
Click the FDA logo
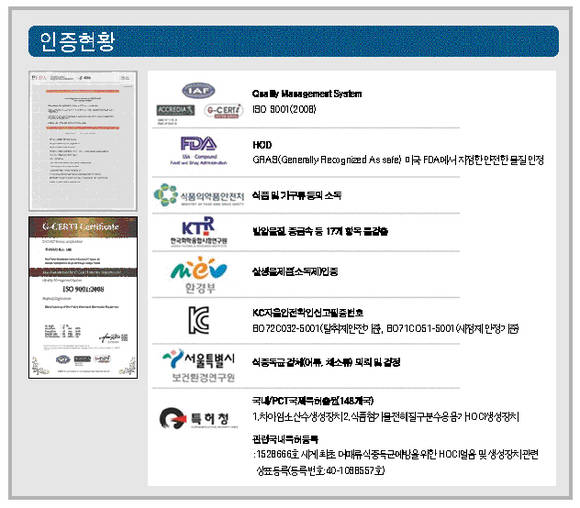click(x=199, y=151)
